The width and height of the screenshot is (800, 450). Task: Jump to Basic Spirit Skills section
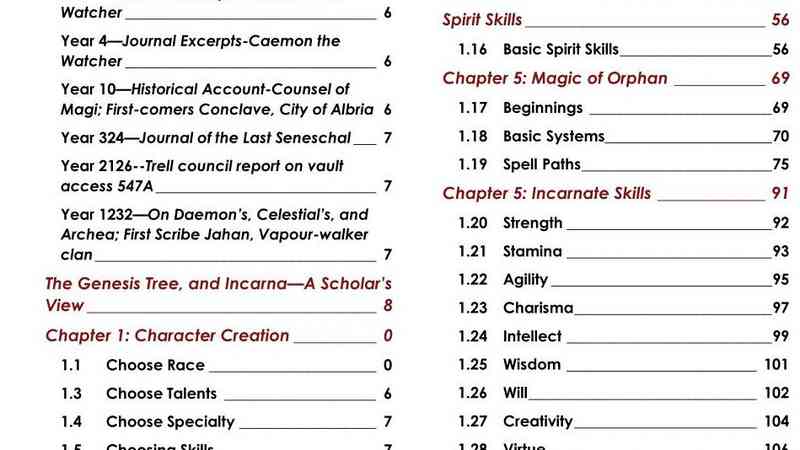(x=560, y=49)
